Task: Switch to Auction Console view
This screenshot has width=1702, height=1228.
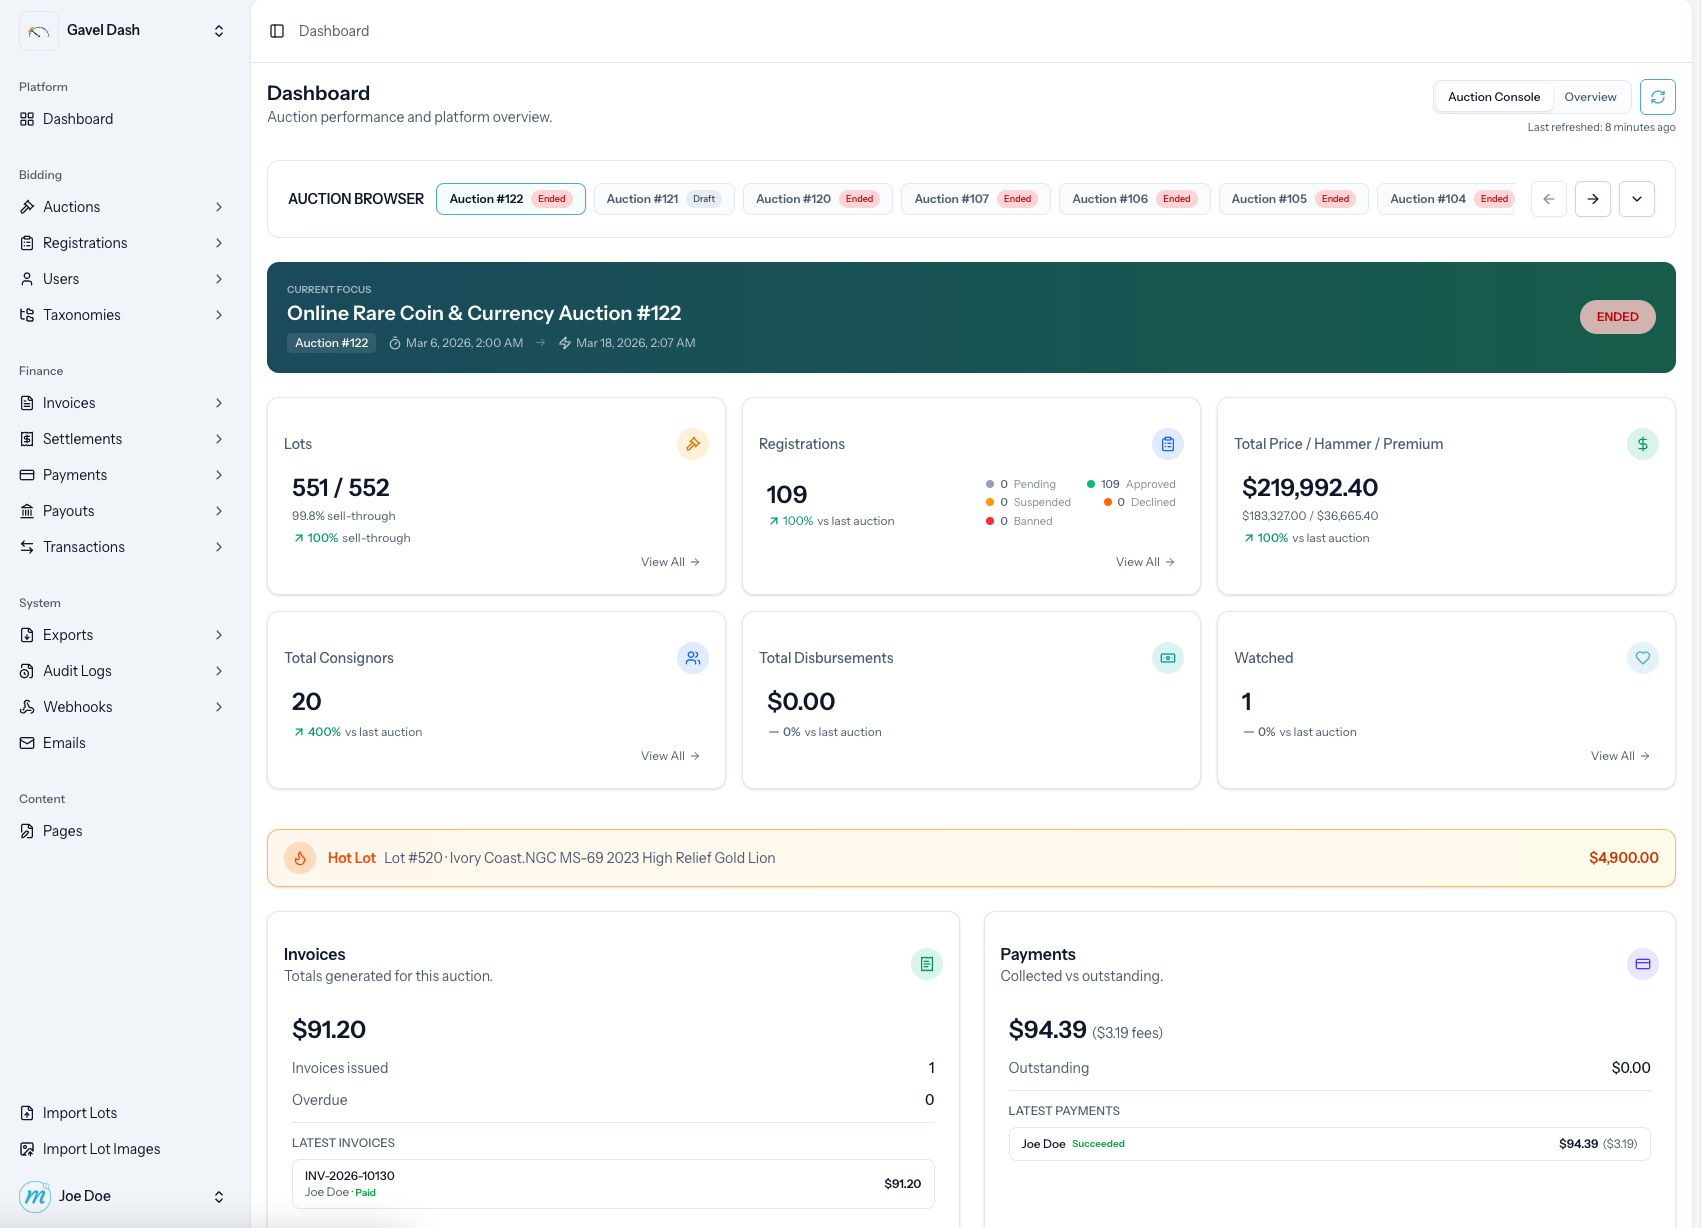Action: (x=1493, y=97)
